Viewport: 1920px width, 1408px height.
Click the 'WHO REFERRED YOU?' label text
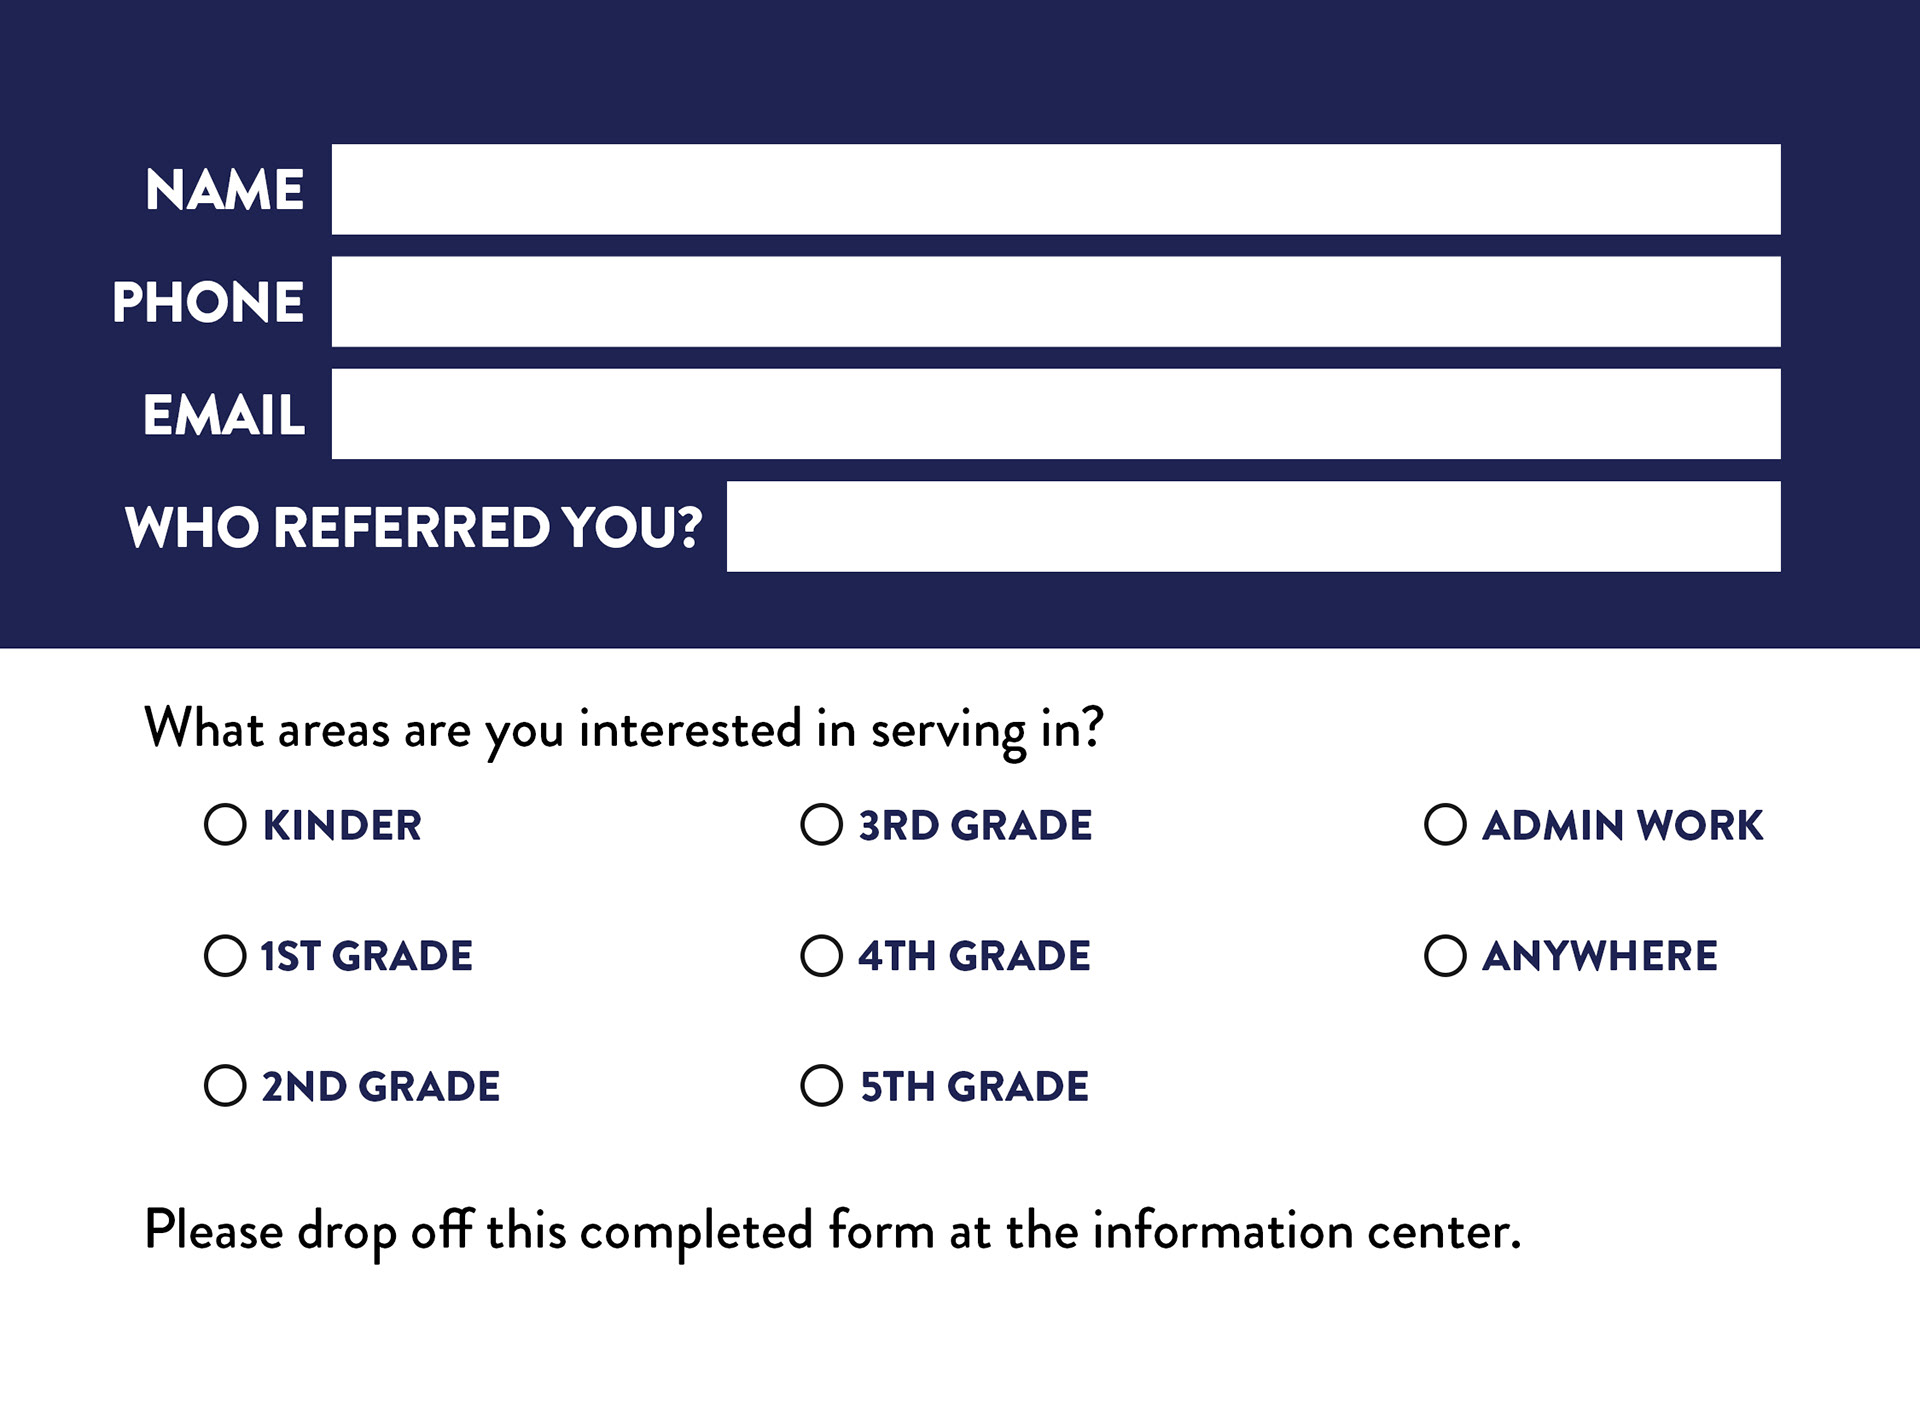click(x=413, y=527)
